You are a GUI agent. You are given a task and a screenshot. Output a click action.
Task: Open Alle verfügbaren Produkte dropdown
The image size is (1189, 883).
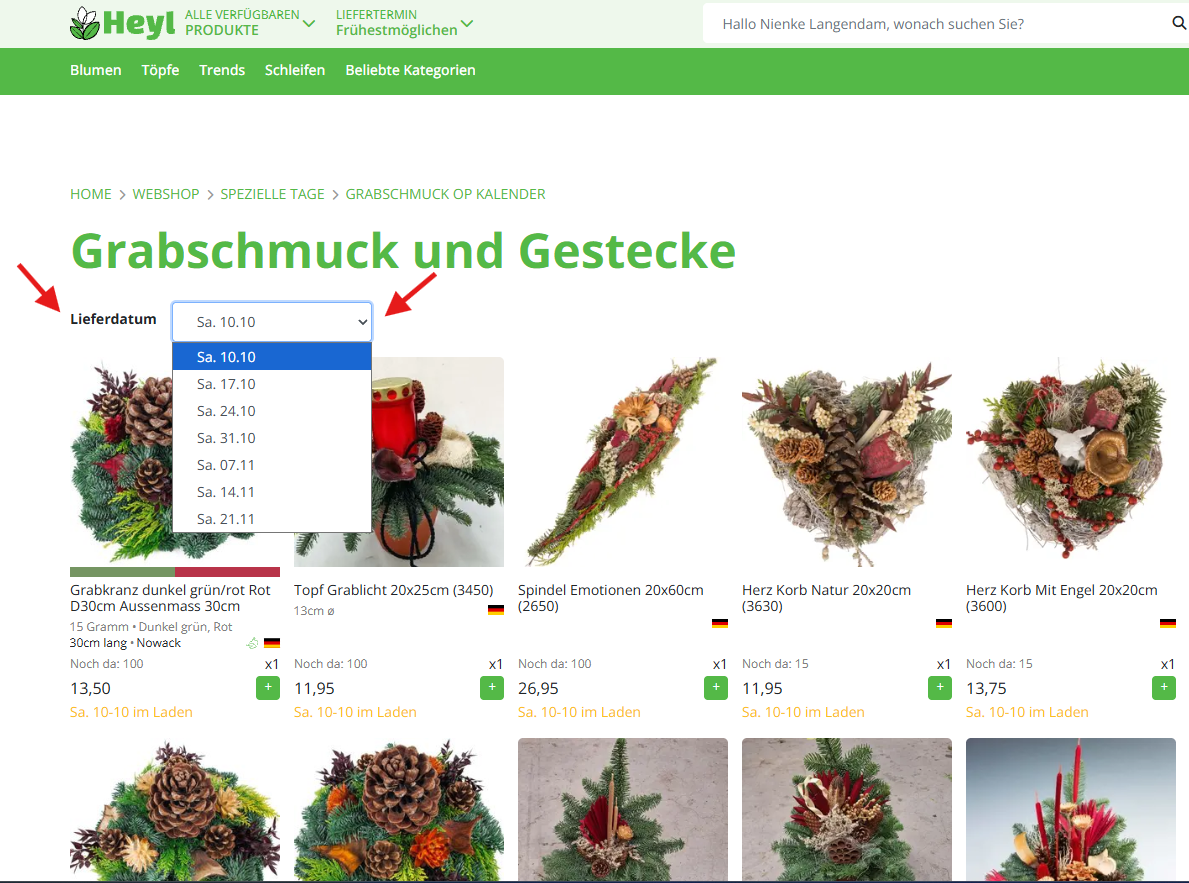coord(250,23)
